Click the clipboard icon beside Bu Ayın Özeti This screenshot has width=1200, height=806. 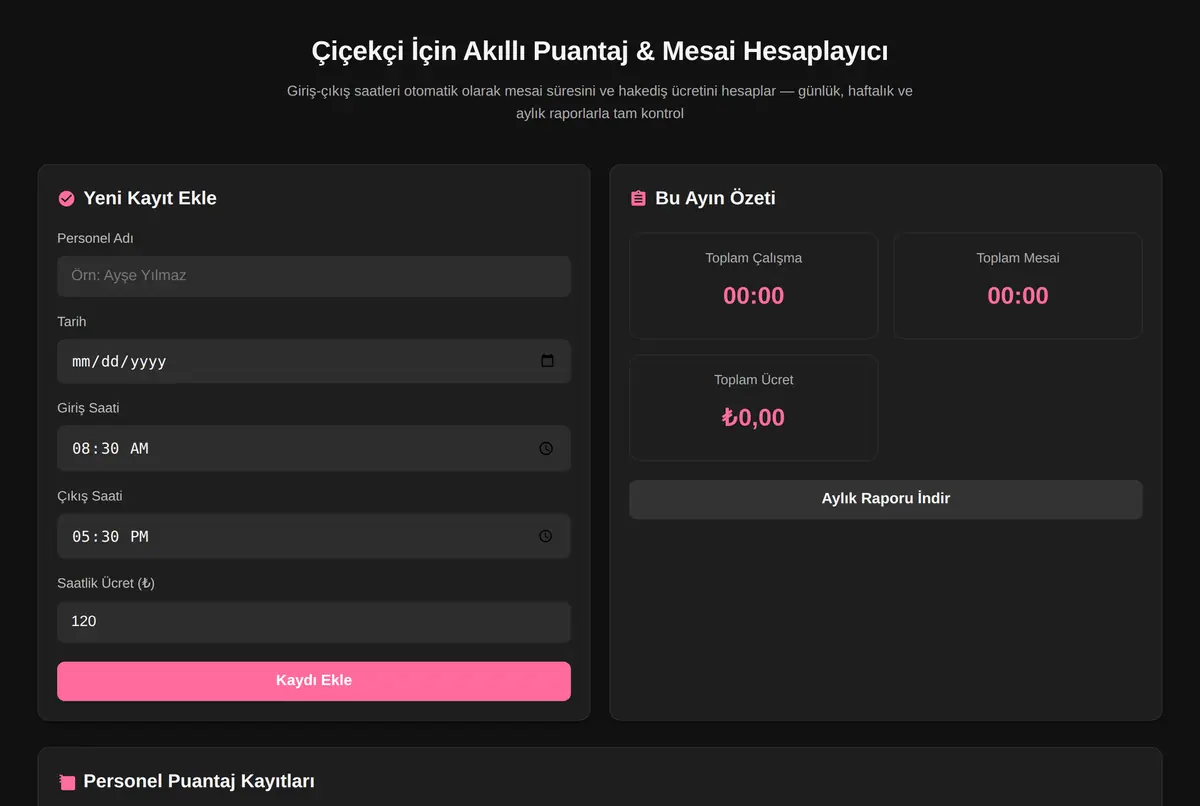(638, 198)
